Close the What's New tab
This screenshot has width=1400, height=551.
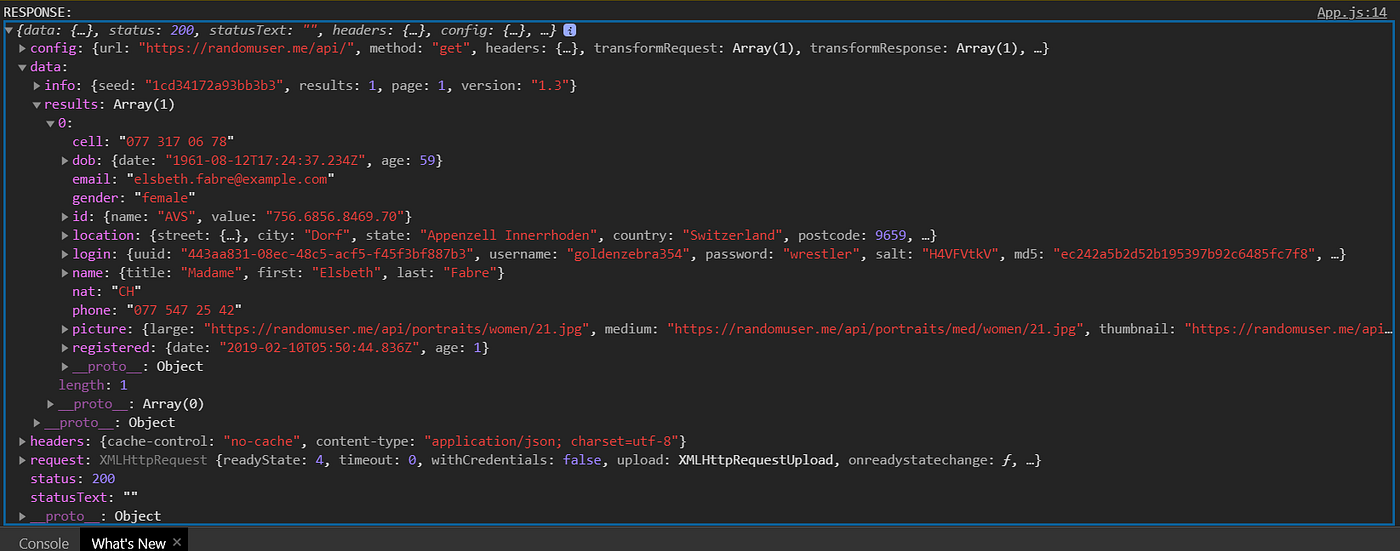[x=177, y=542]
